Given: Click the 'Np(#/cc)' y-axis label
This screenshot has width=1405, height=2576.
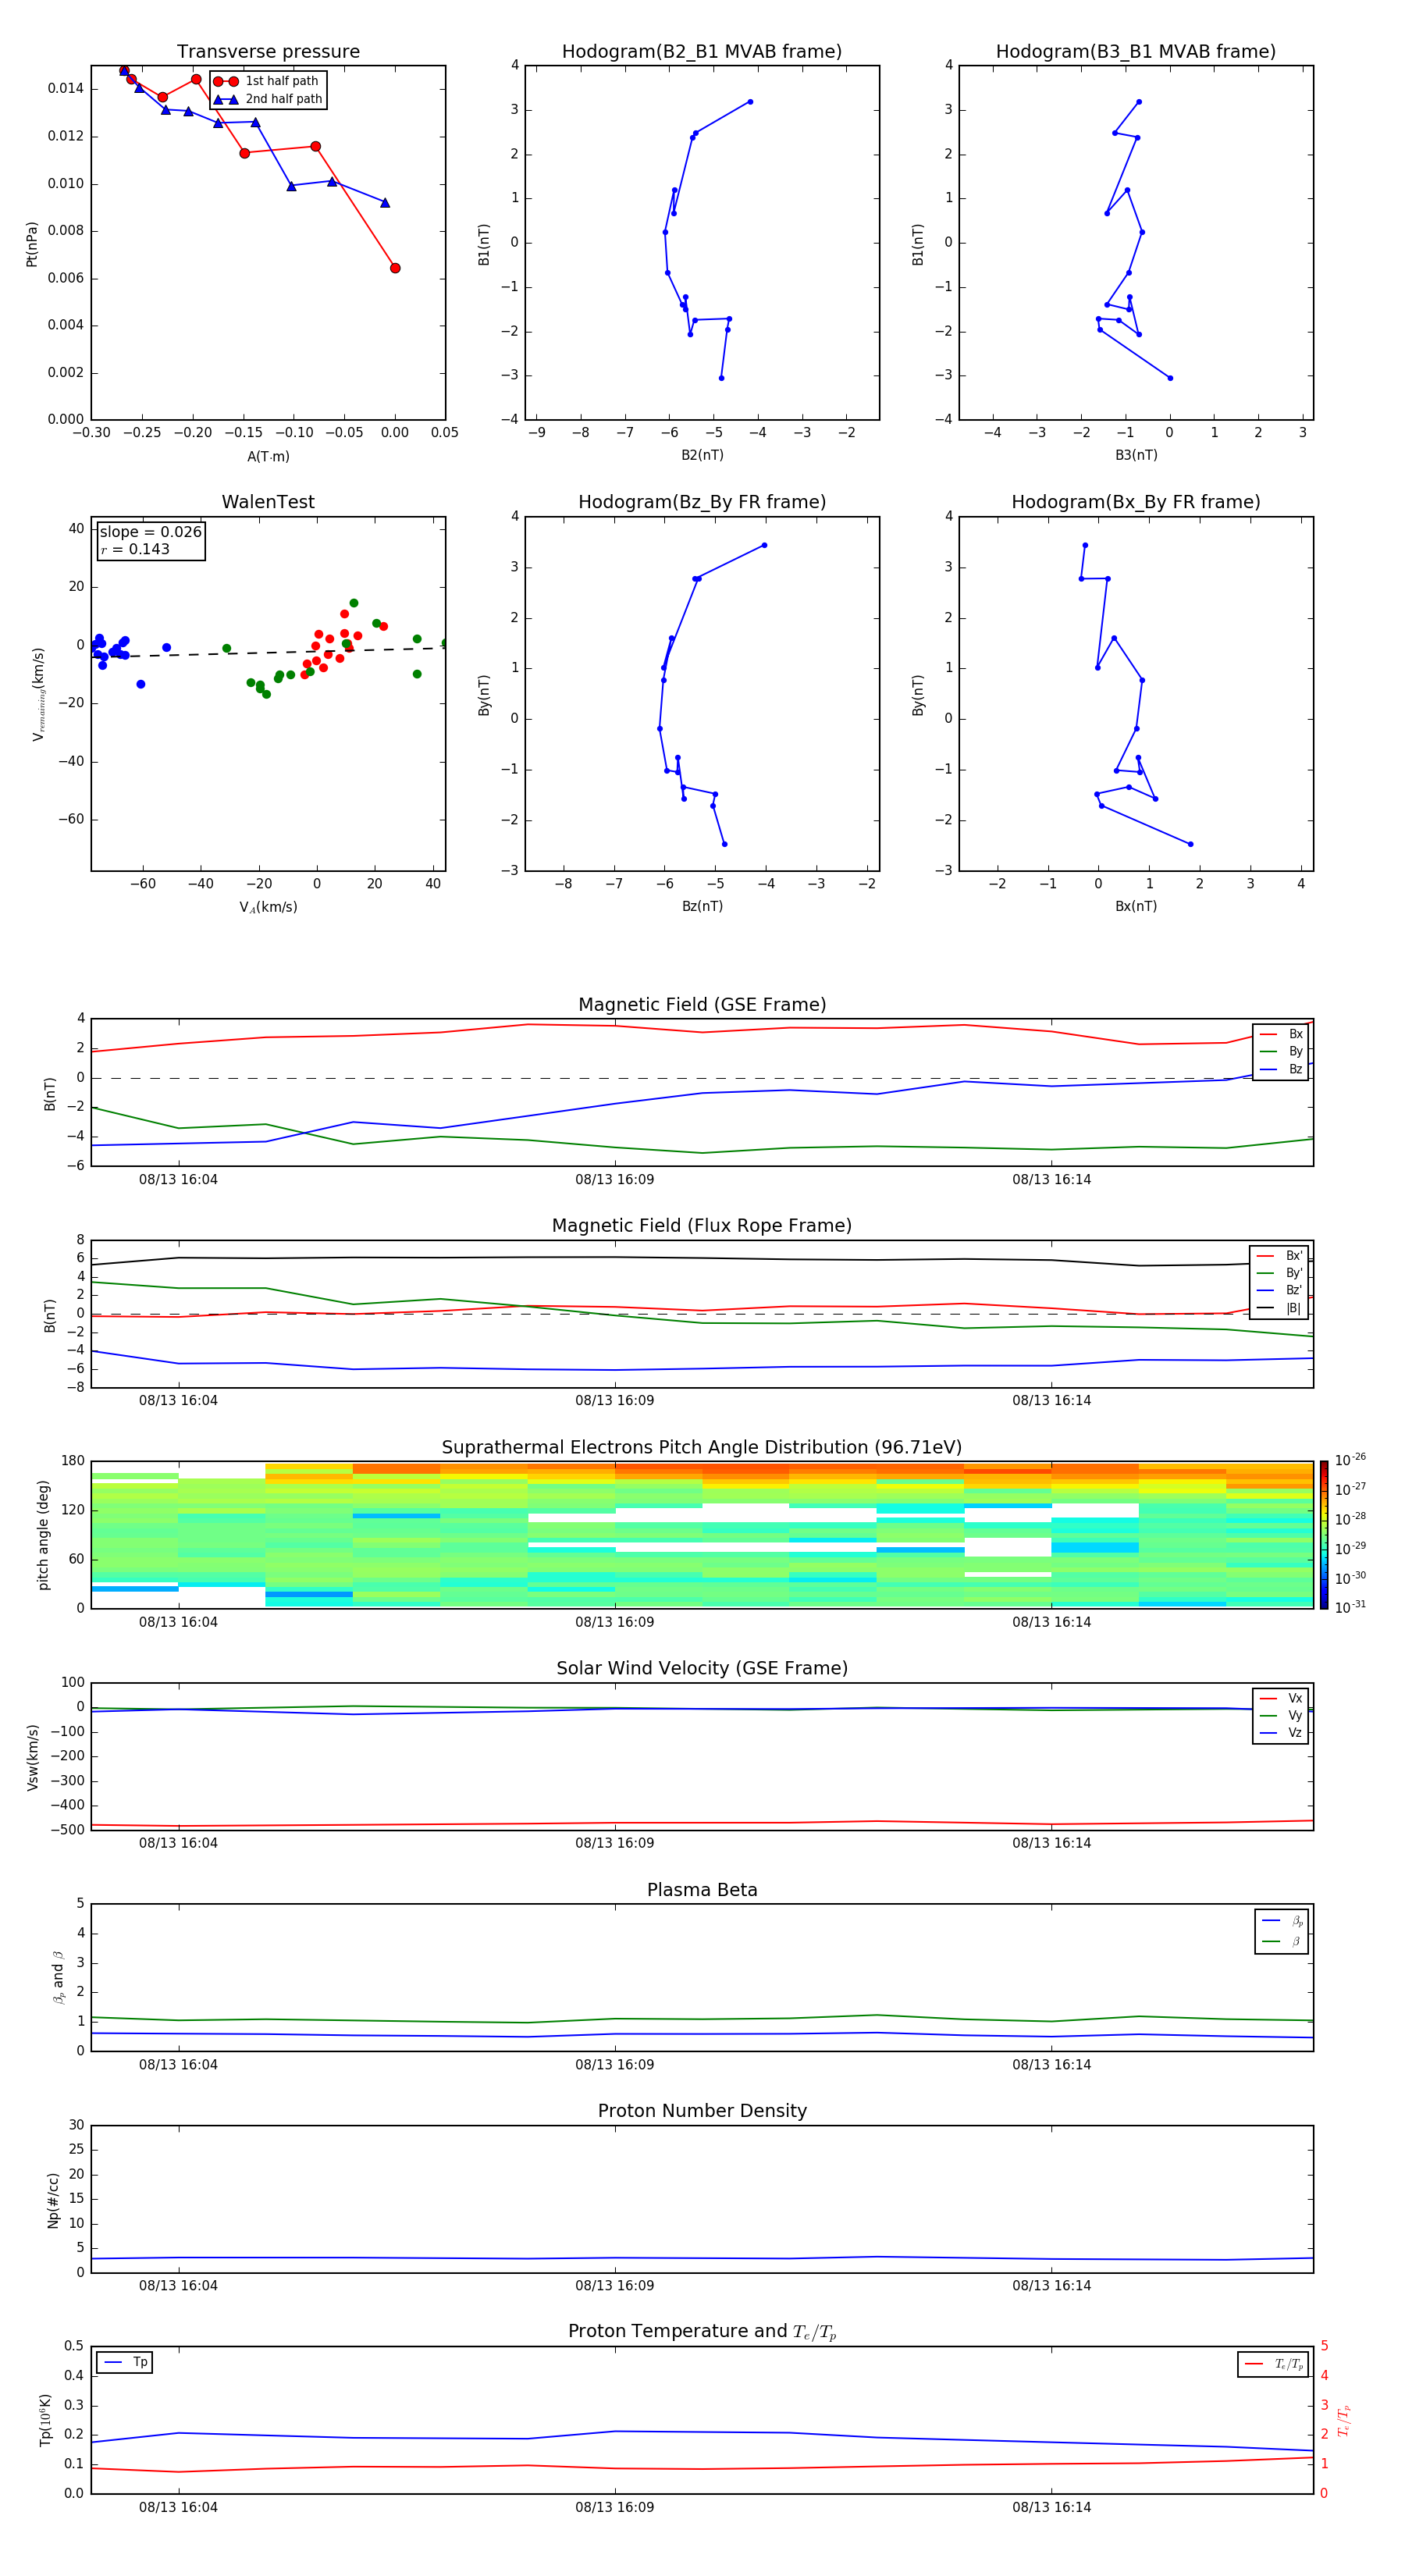Looking at the screenshot, I should [x=53, y=2200].
